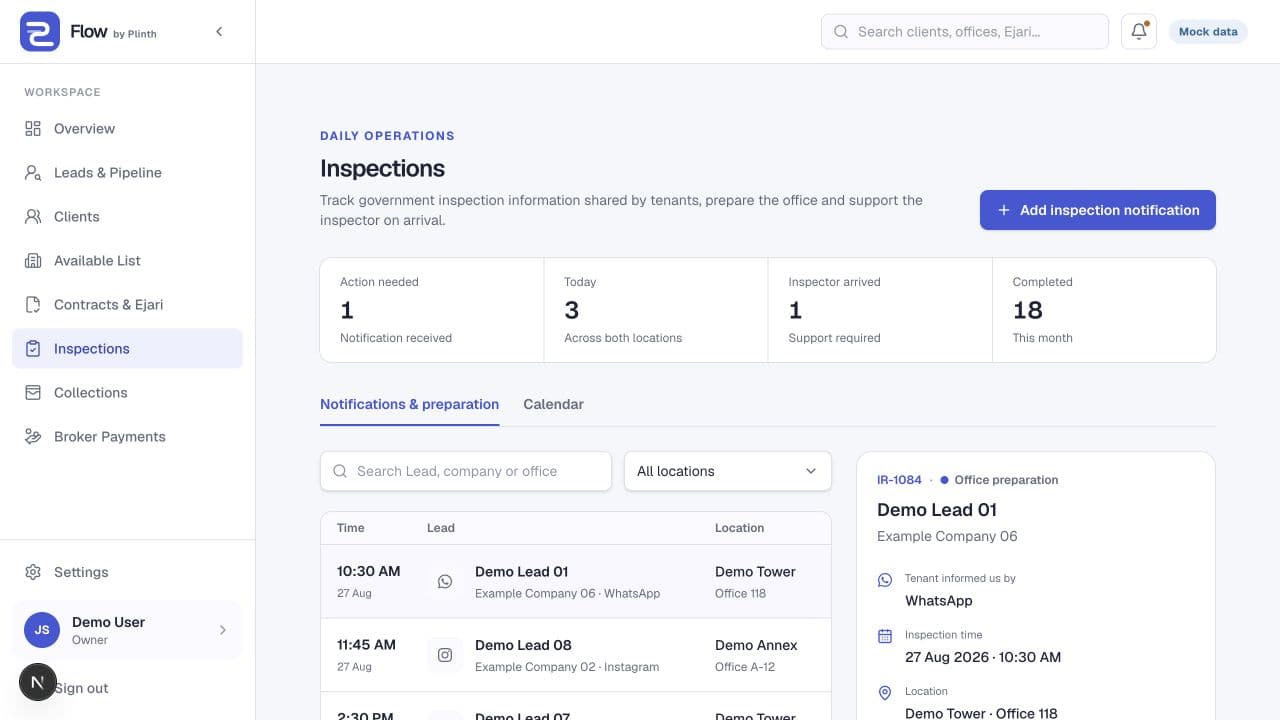Open the Settings sidebar label
Viewport: 1280px width, 720px height.
coord(81,572)
